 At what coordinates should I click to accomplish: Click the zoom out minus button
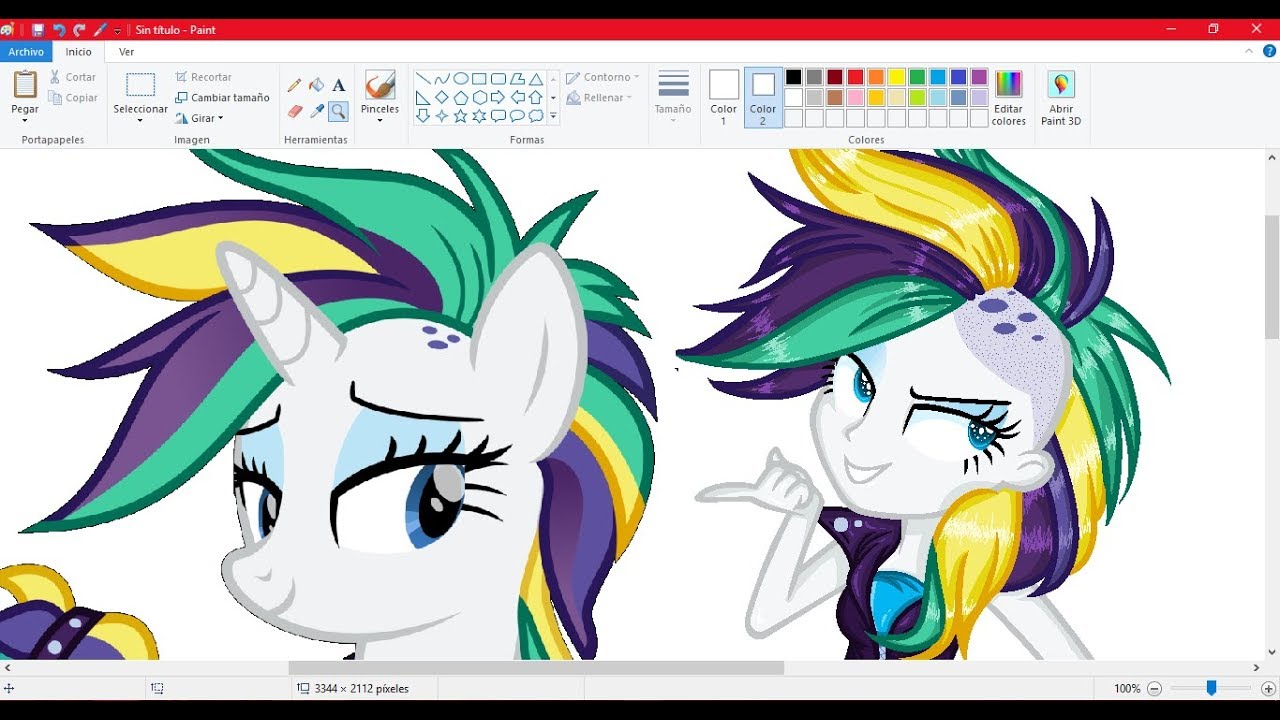tap(1154, 688)
